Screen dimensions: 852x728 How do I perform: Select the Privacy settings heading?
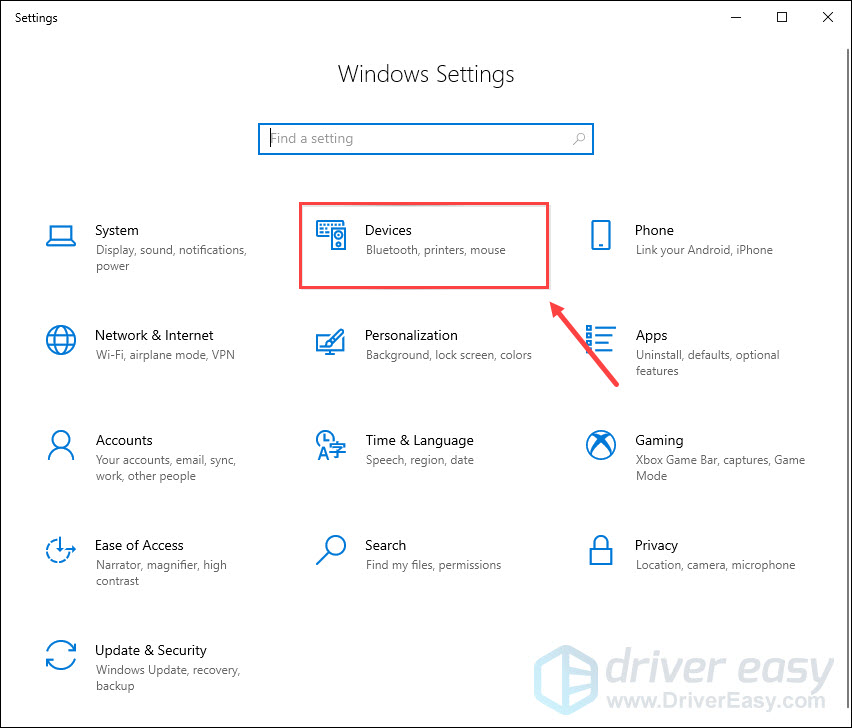click(656, 545)
